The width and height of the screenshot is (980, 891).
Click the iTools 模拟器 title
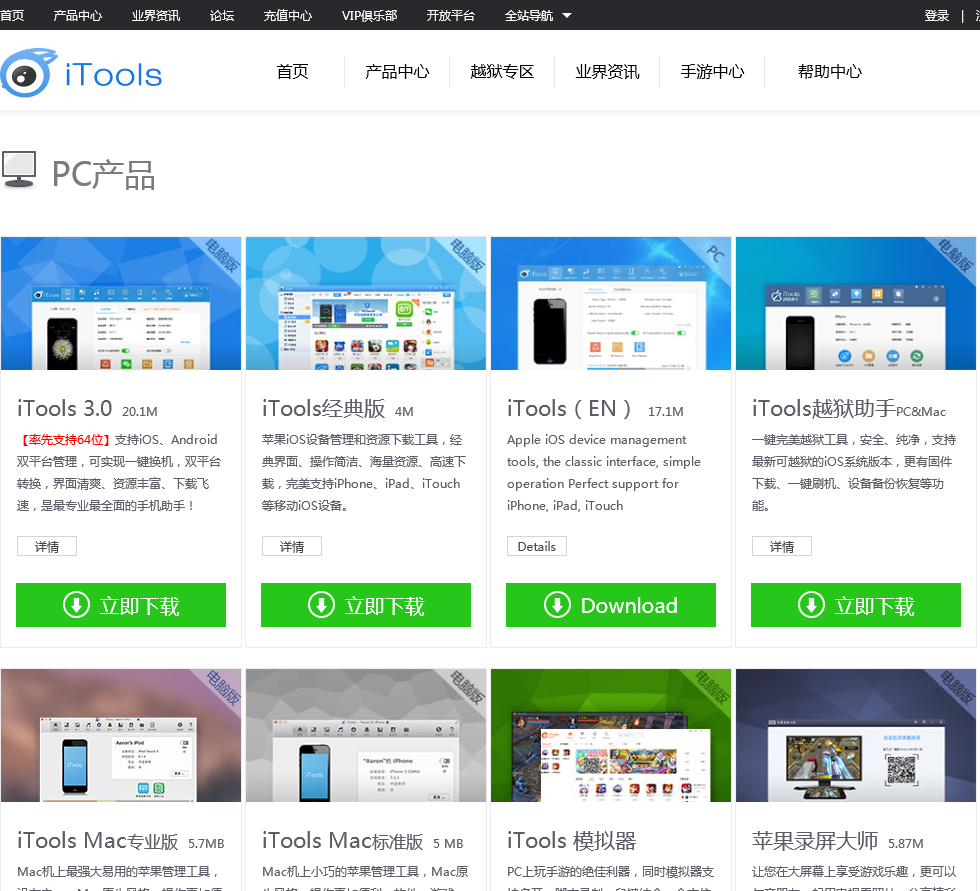tap(571, 841)
